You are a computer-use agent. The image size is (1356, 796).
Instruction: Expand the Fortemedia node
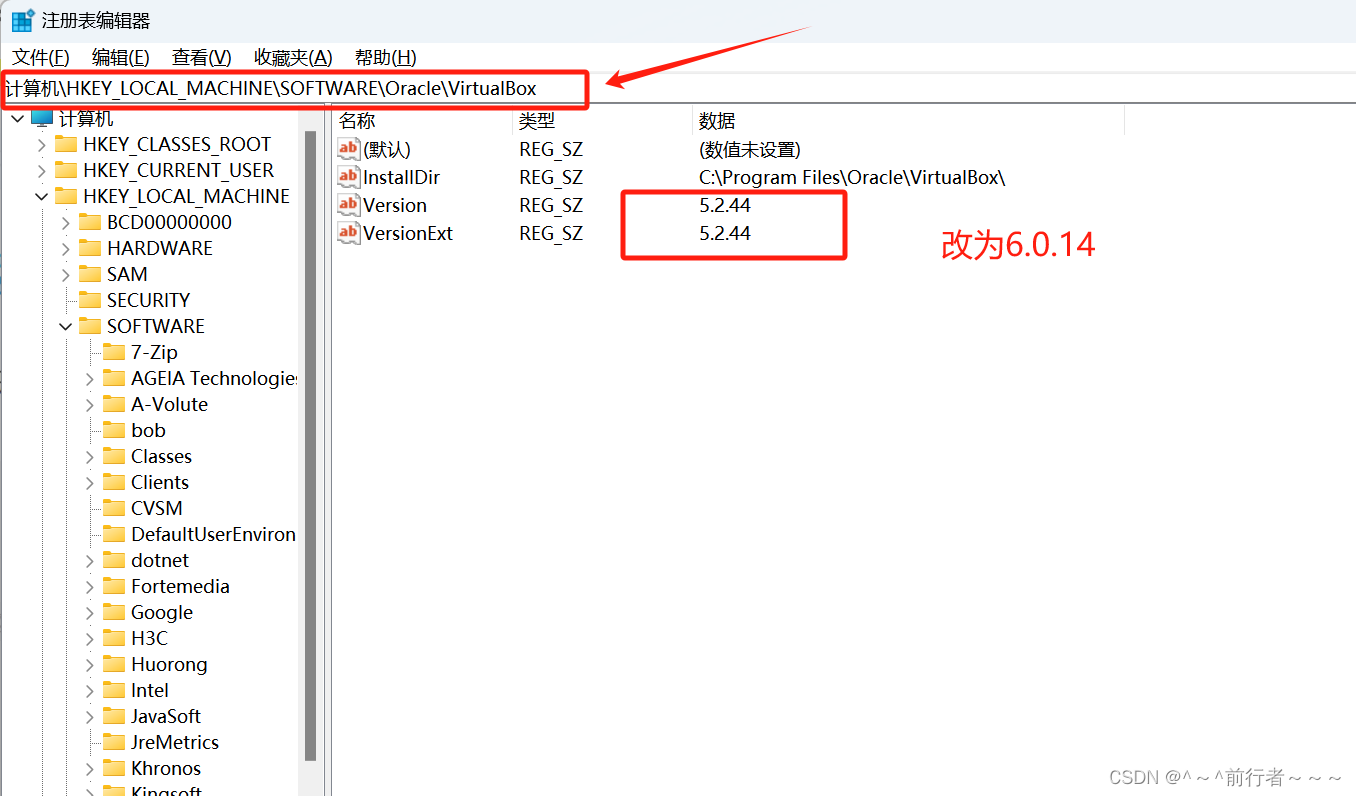pos(89,586)
